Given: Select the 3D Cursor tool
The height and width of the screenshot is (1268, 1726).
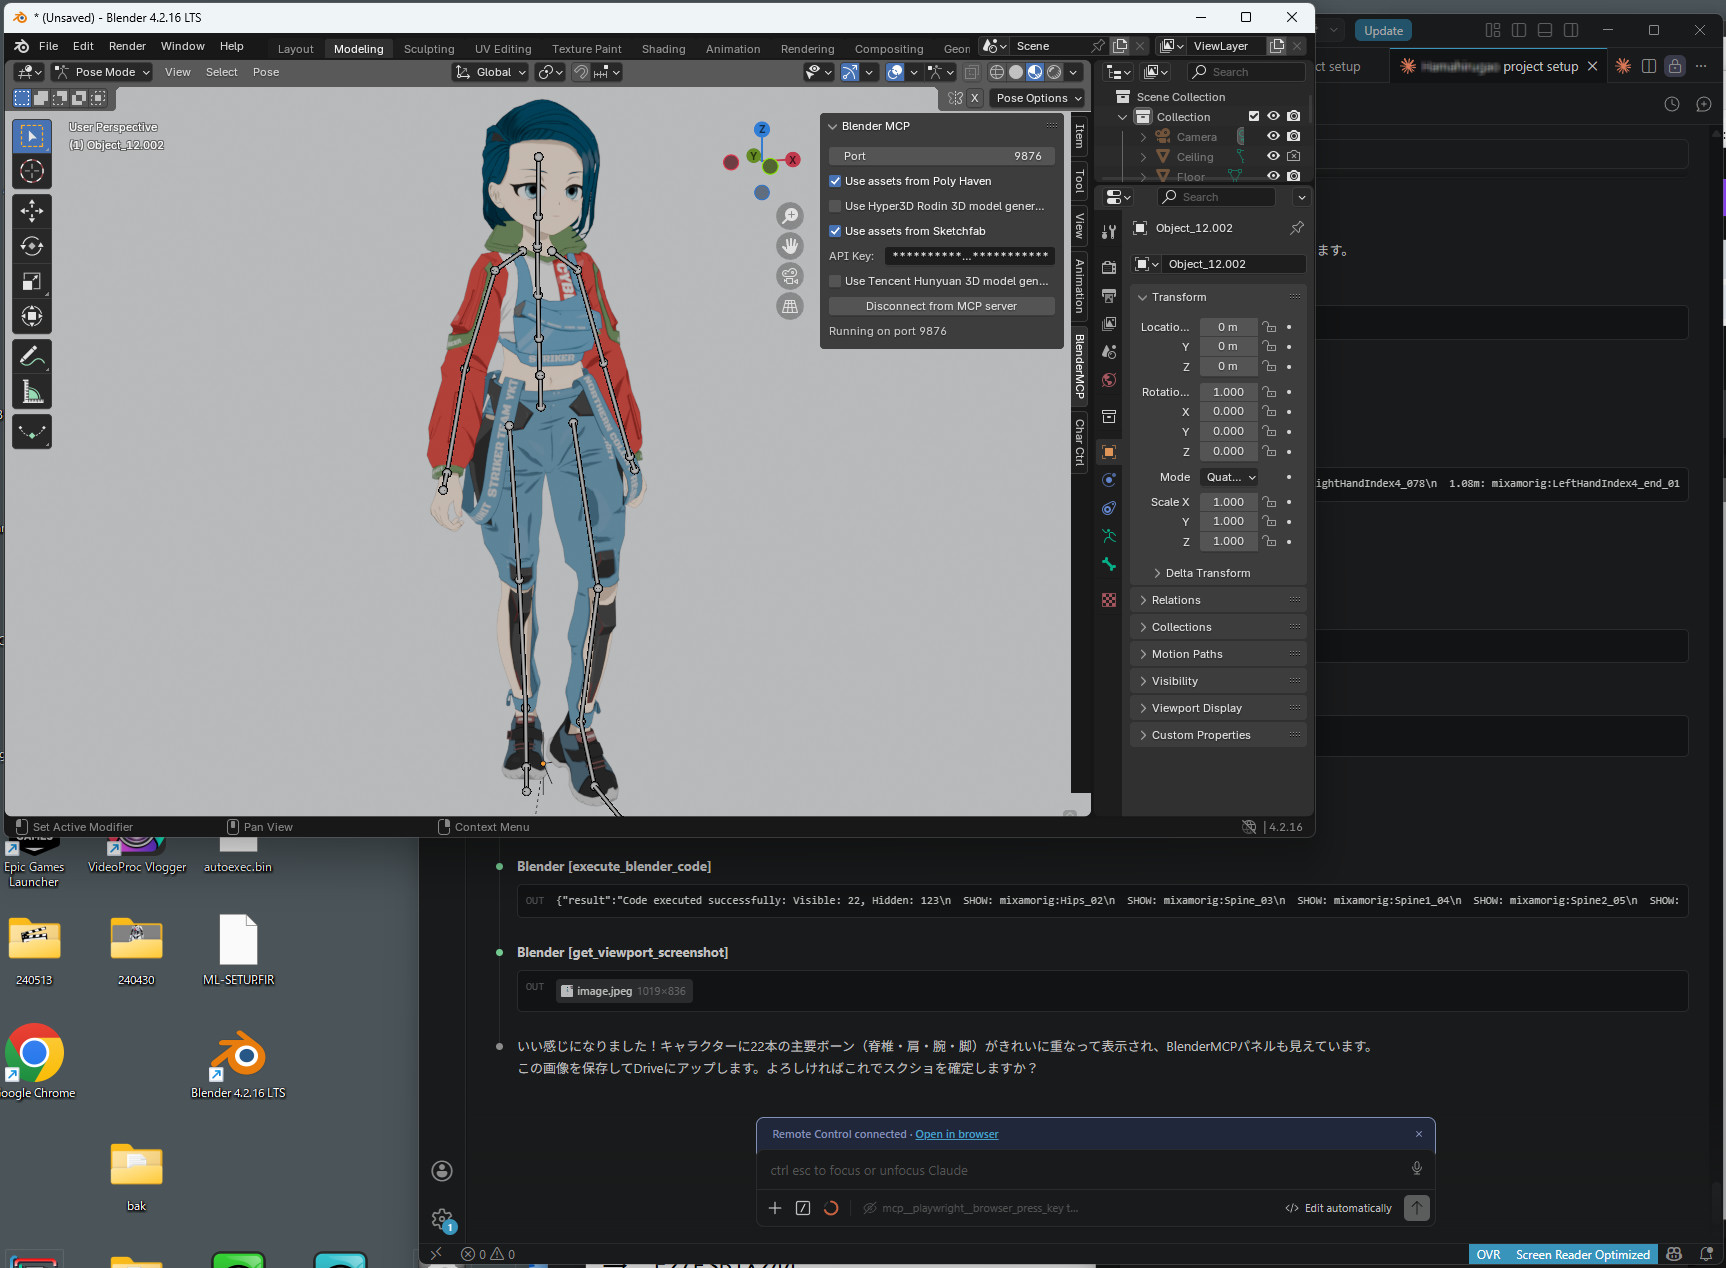Looking at the screenshot, I should tap(32, 171).
